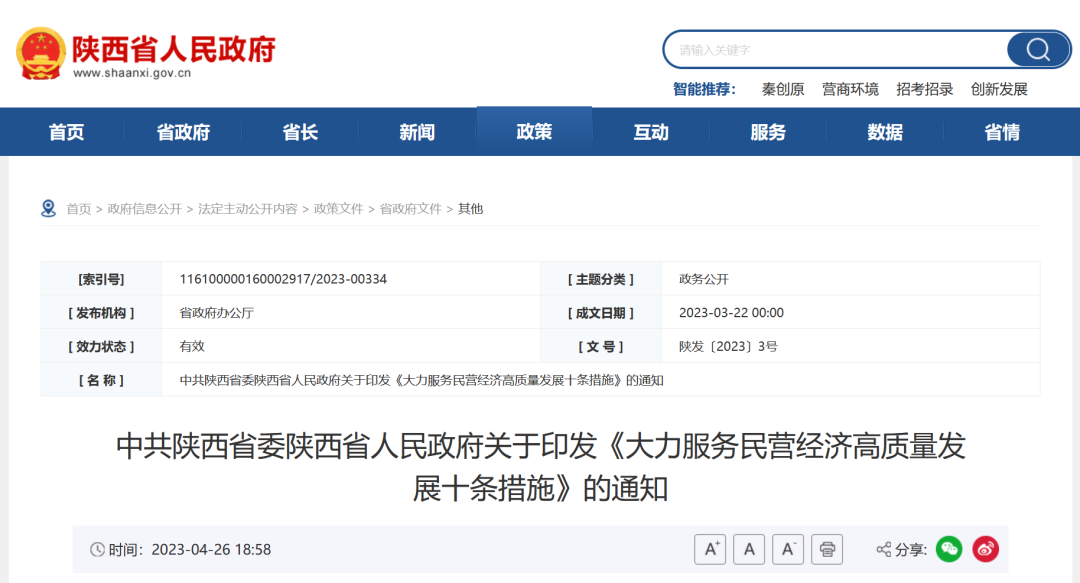Switch to the 政策 navigation tab
This screenshot has width=1080, height=583.
pyautogui.click(x=534, y=131)
